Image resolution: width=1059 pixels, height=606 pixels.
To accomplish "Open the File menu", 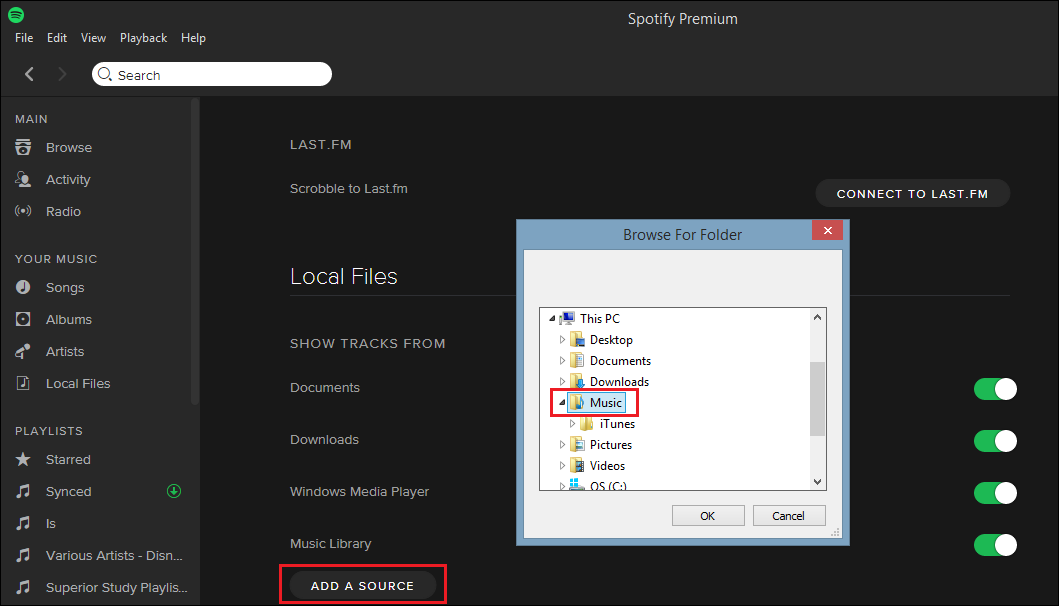I will coord(24,38).
